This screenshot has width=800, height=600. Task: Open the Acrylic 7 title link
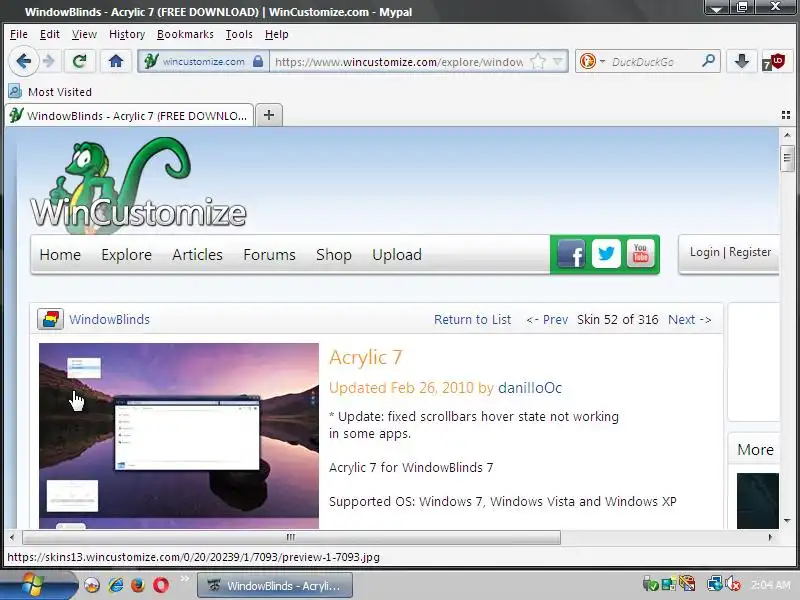(x=365, y=358)
